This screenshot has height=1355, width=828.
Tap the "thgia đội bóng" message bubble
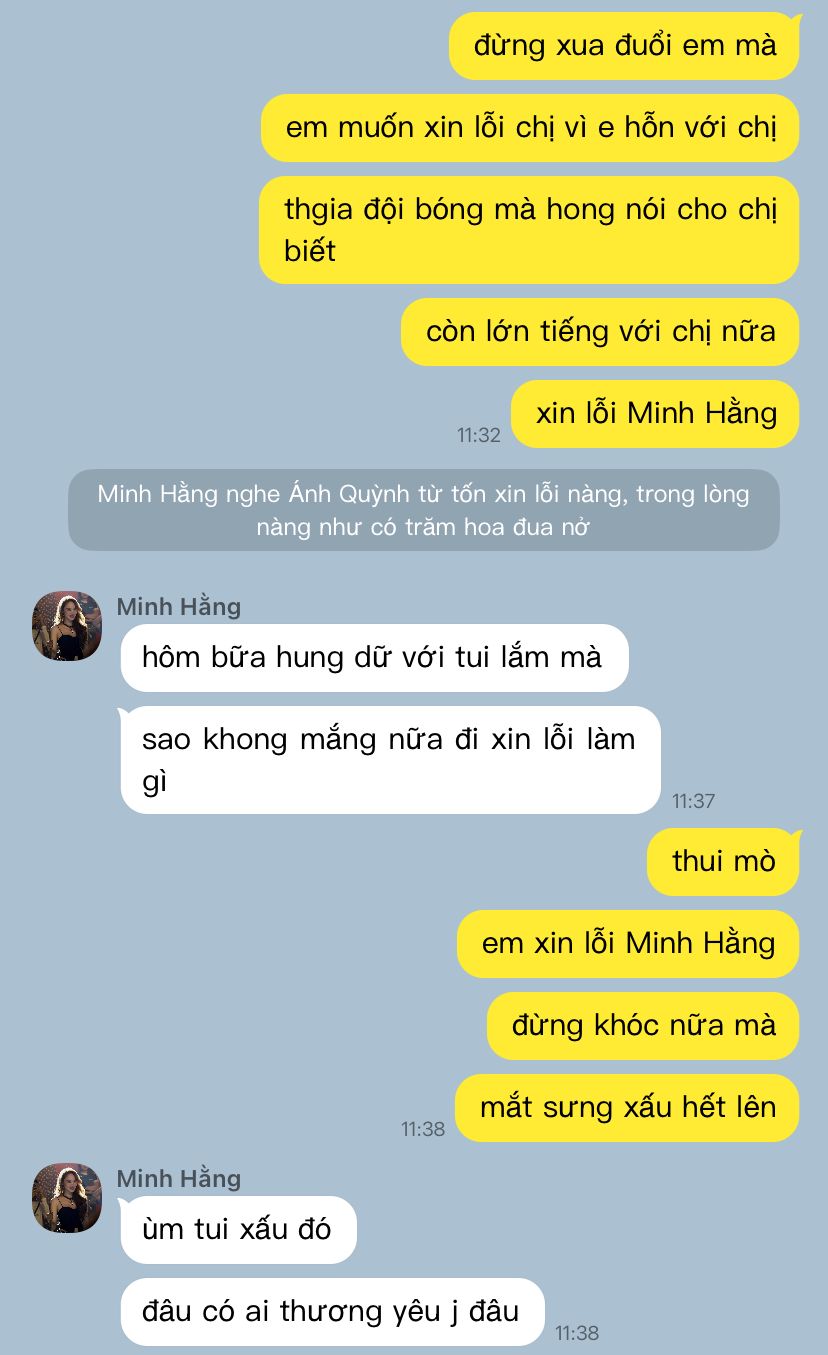(x=529, y=230)
